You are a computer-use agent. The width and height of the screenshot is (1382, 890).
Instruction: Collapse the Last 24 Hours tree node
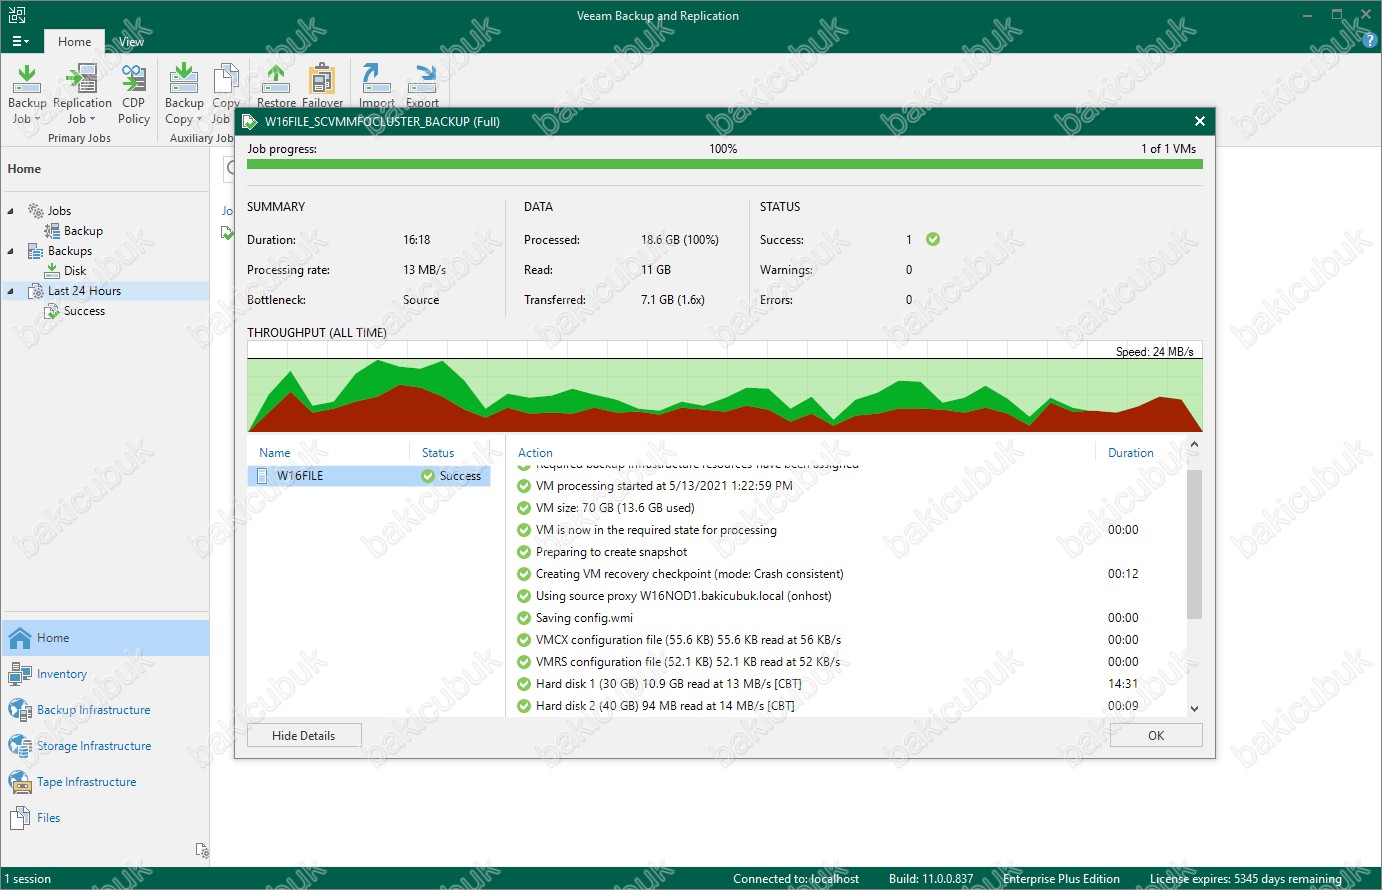(11, 291)
